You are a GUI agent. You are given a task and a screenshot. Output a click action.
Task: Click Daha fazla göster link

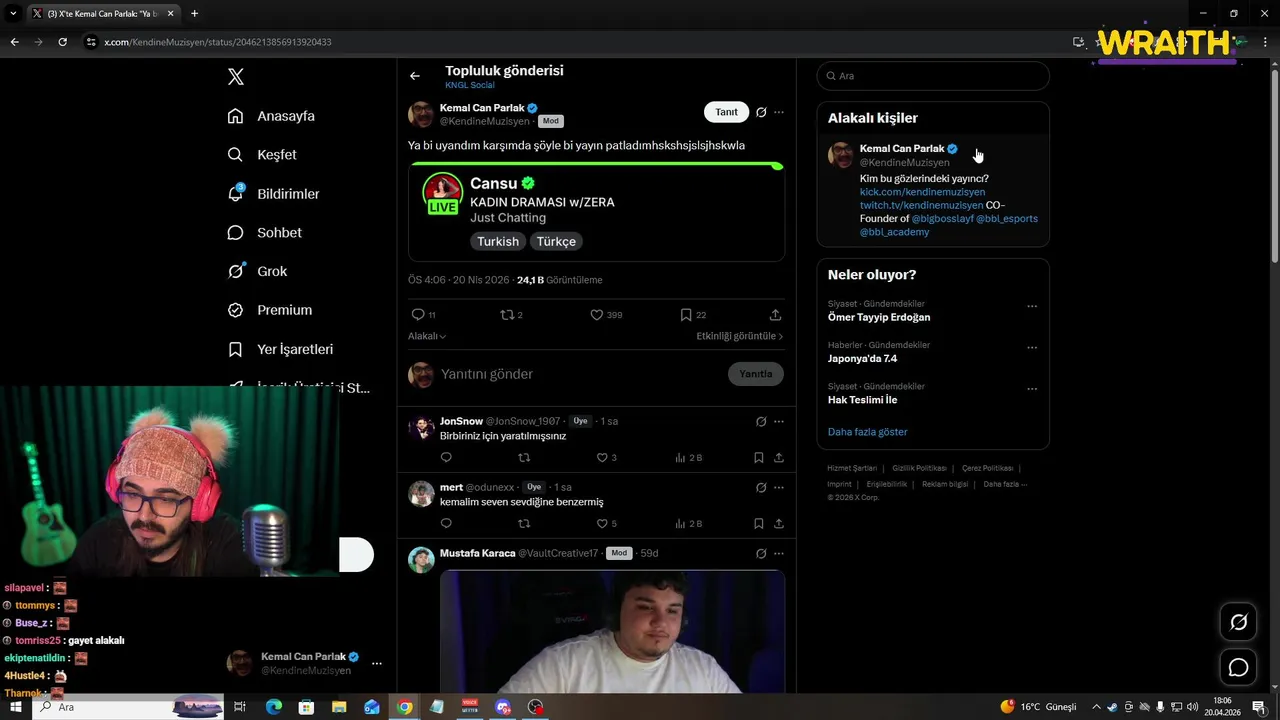pyautogui.click(x=868, y=432)
